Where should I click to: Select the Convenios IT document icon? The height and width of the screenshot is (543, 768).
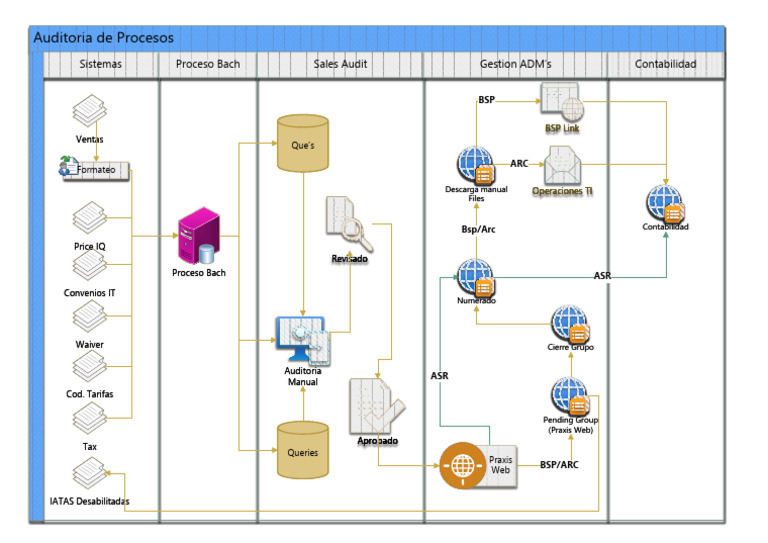(x=90, y=265)
